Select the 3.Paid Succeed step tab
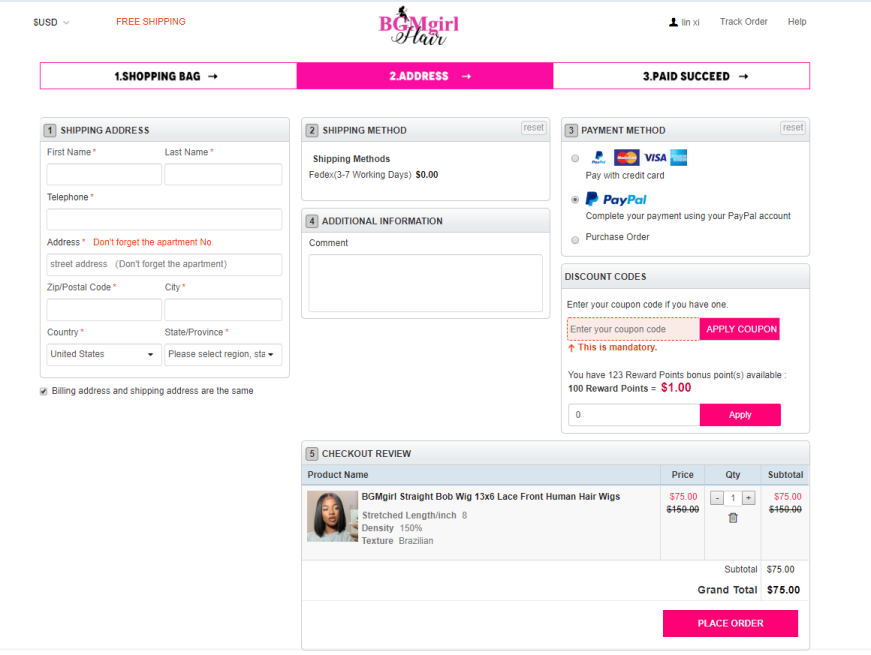The image size is (871, 655). pos(681,76)
